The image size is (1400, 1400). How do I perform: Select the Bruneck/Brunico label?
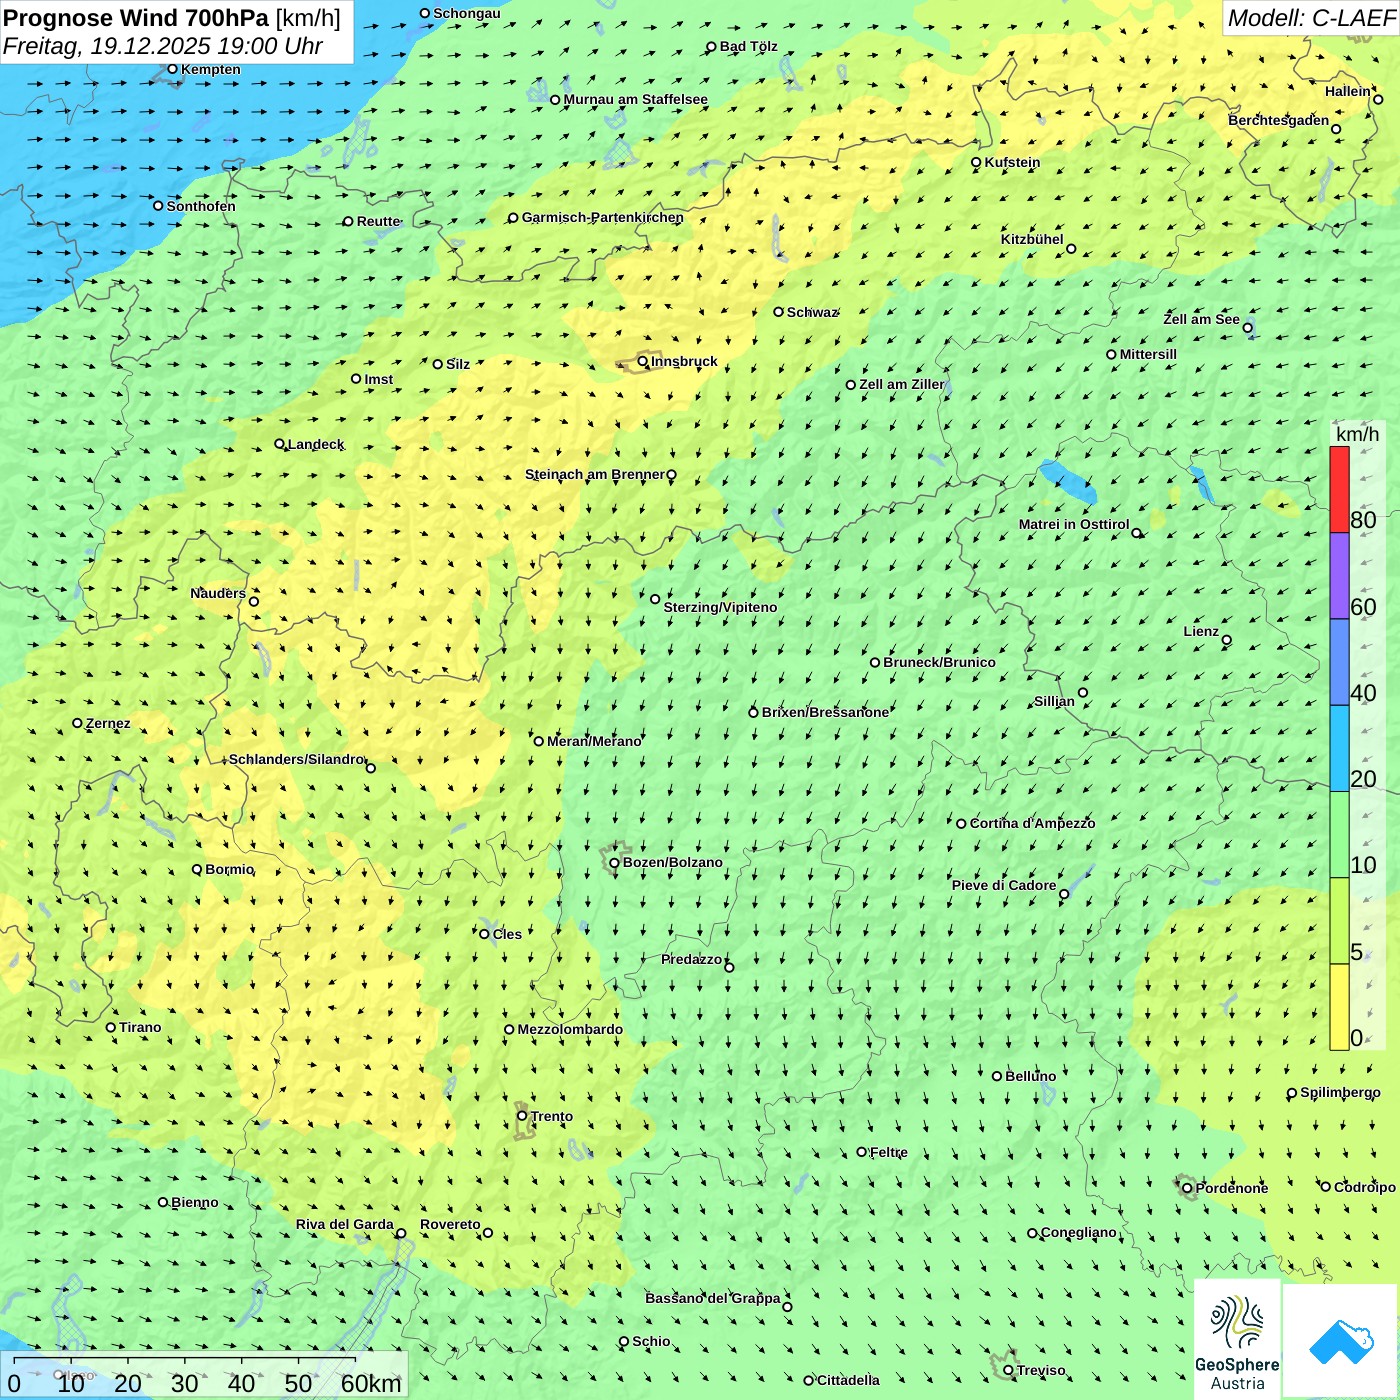[939, 662]
